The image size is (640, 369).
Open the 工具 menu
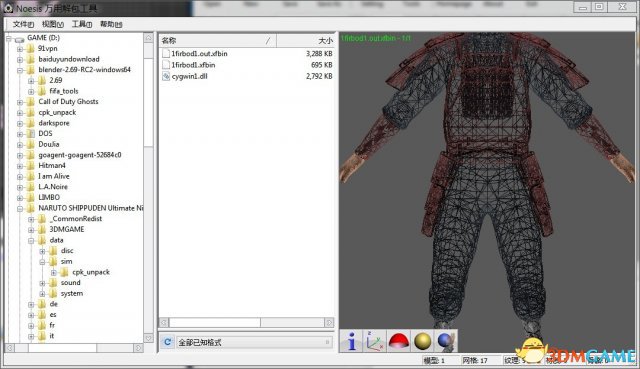point(82,24)
